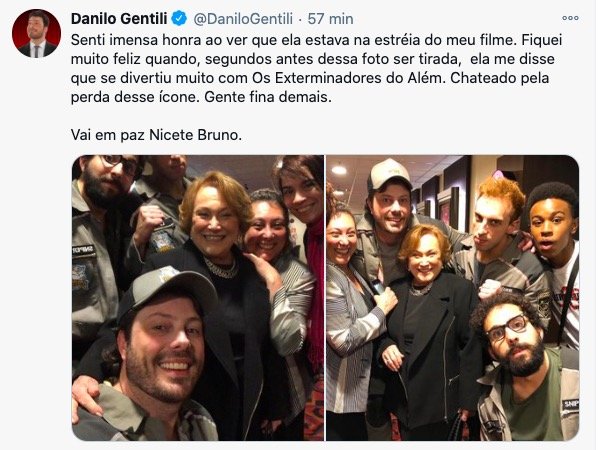This screenshot has width=598, height=450.
Task: Open the tweet's more options ellipsis menu
Action: 570,18
